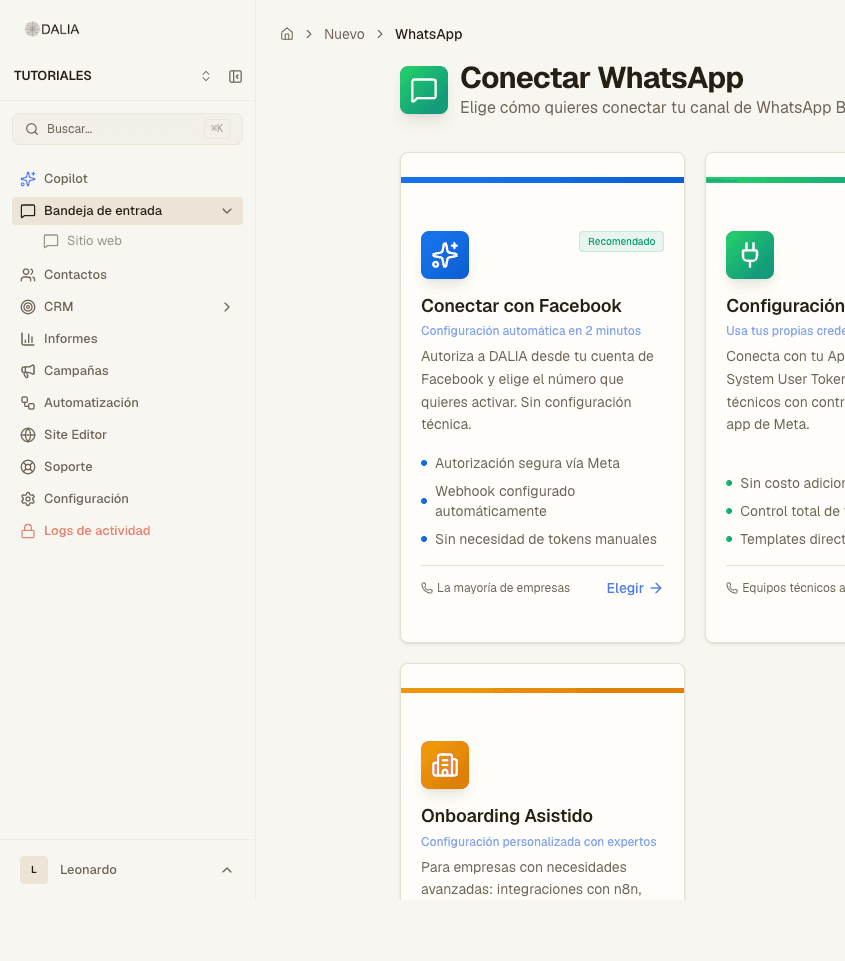The width and height of the screenshot is (845, 961).
Task: Select Onboarding Asistido card title
Action: coord(507,816)
